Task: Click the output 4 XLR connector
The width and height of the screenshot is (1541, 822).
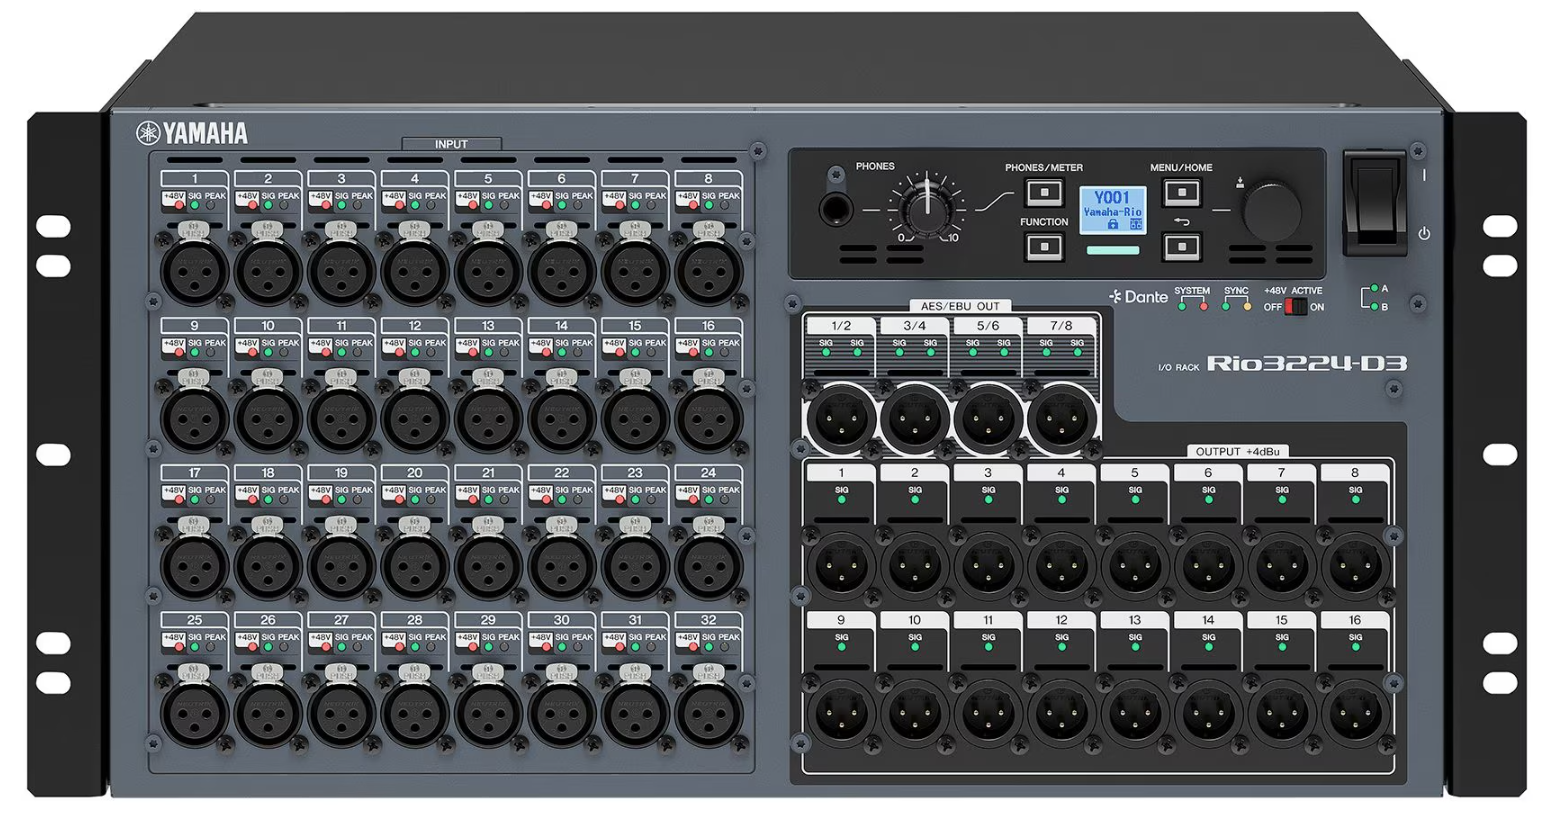Action: [x=1061, y=565]
